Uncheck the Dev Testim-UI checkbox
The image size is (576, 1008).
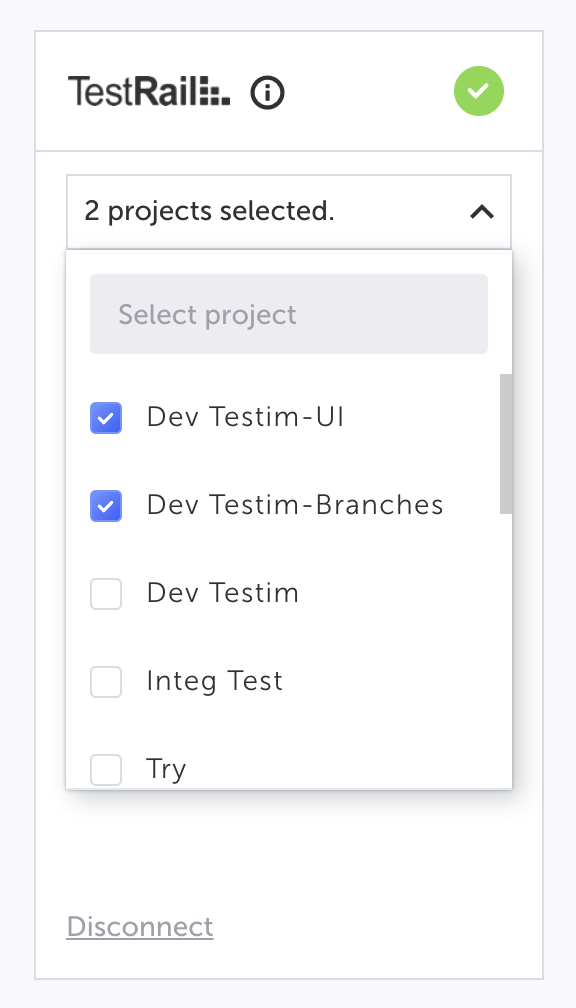[x=106, y=418]
